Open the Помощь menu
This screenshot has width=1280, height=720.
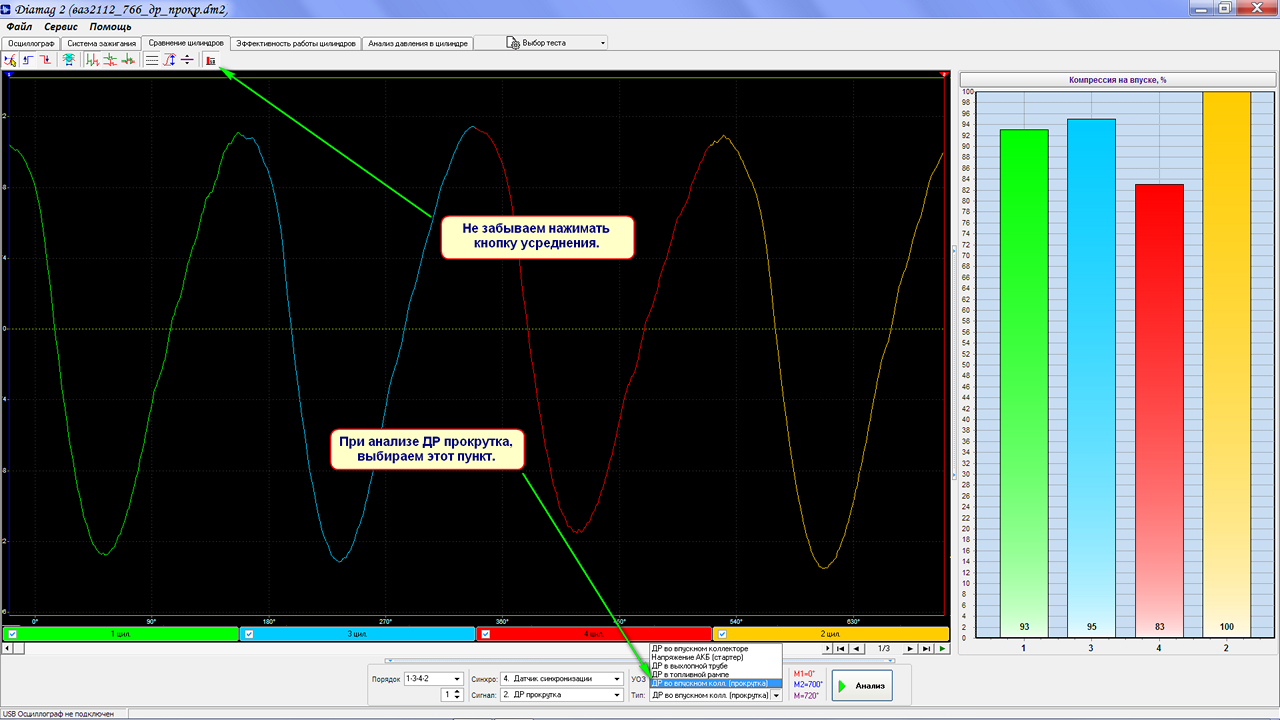[110, 27]
